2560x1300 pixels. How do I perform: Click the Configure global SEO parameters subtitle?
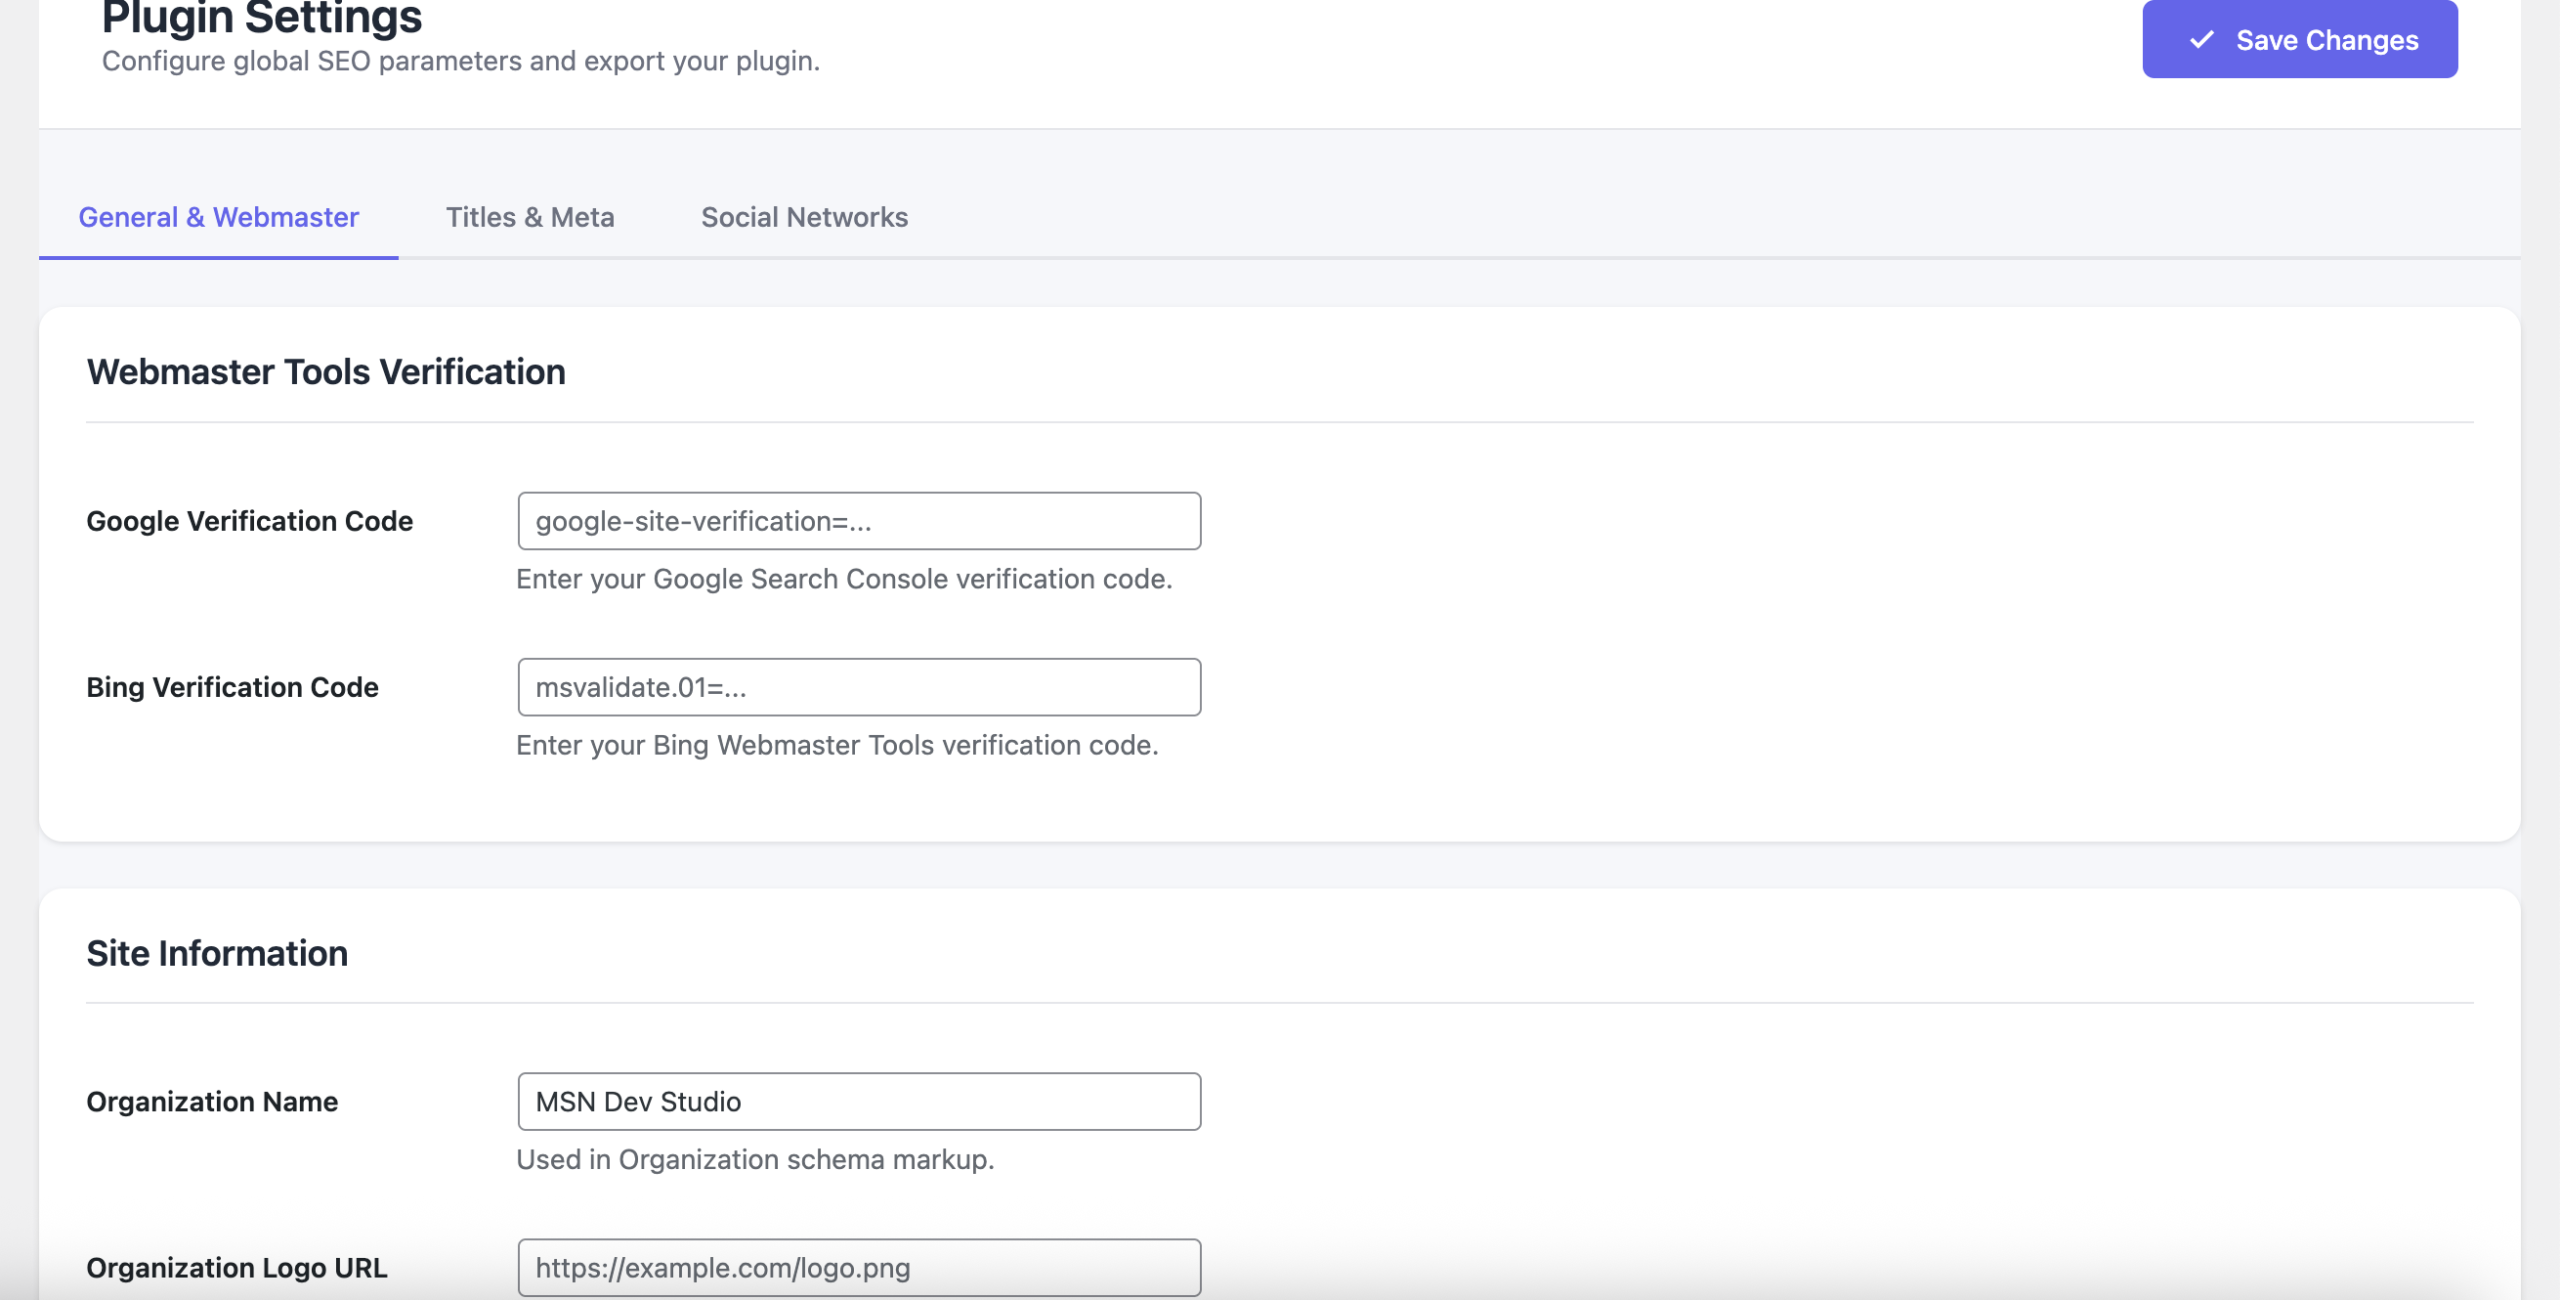click(460, 61)
